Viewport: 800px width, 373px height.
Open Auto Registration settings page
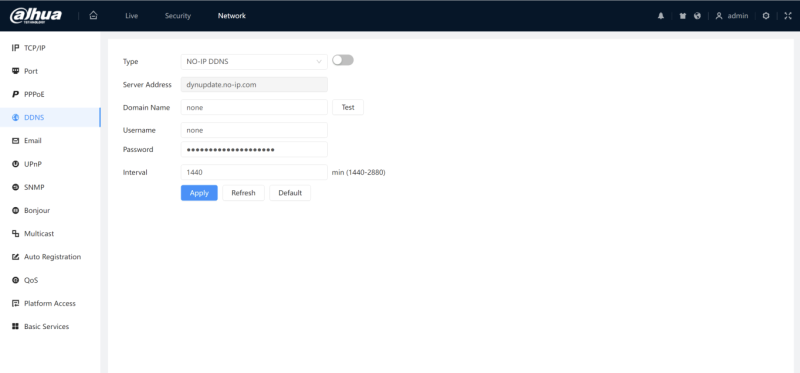(50, 257)
